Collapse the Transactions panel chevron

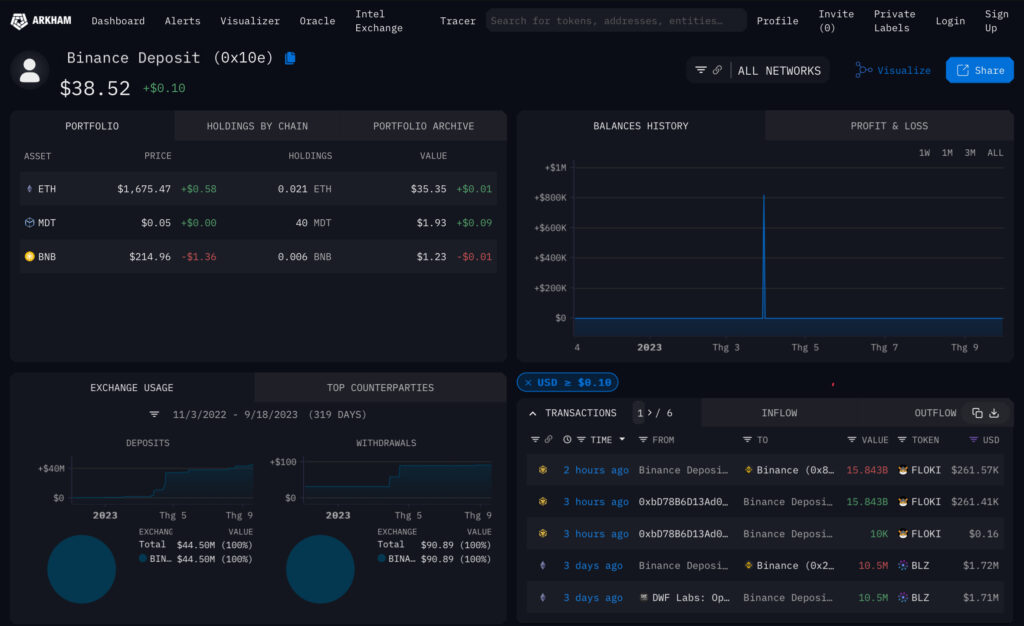pos(533,413)
